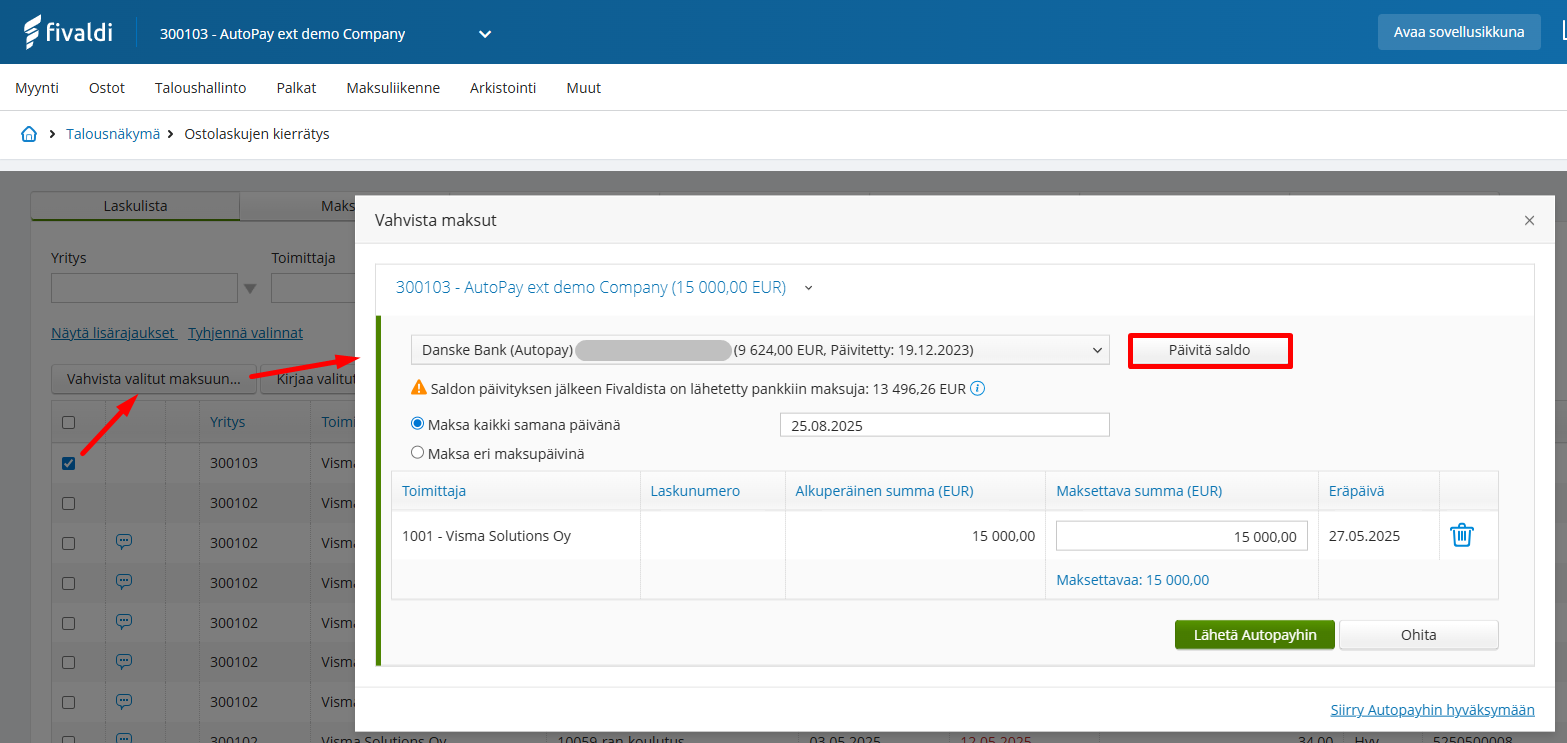Switch to the Laskulista tab
Viewport: 1567px width, 743px height.
[135, 206]
